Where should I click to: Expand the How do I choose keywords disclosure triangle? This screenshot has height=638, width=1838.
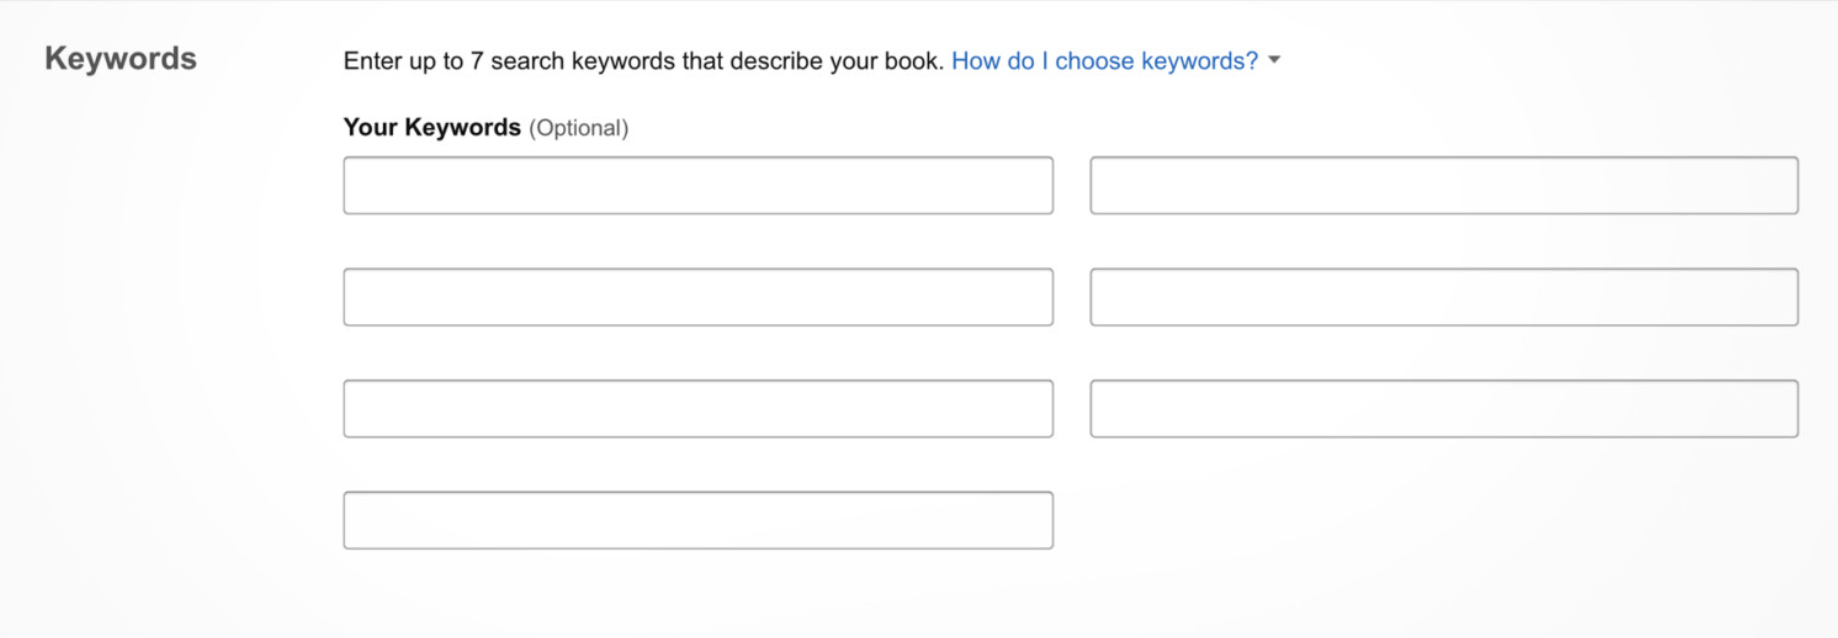coord(1272,61)
